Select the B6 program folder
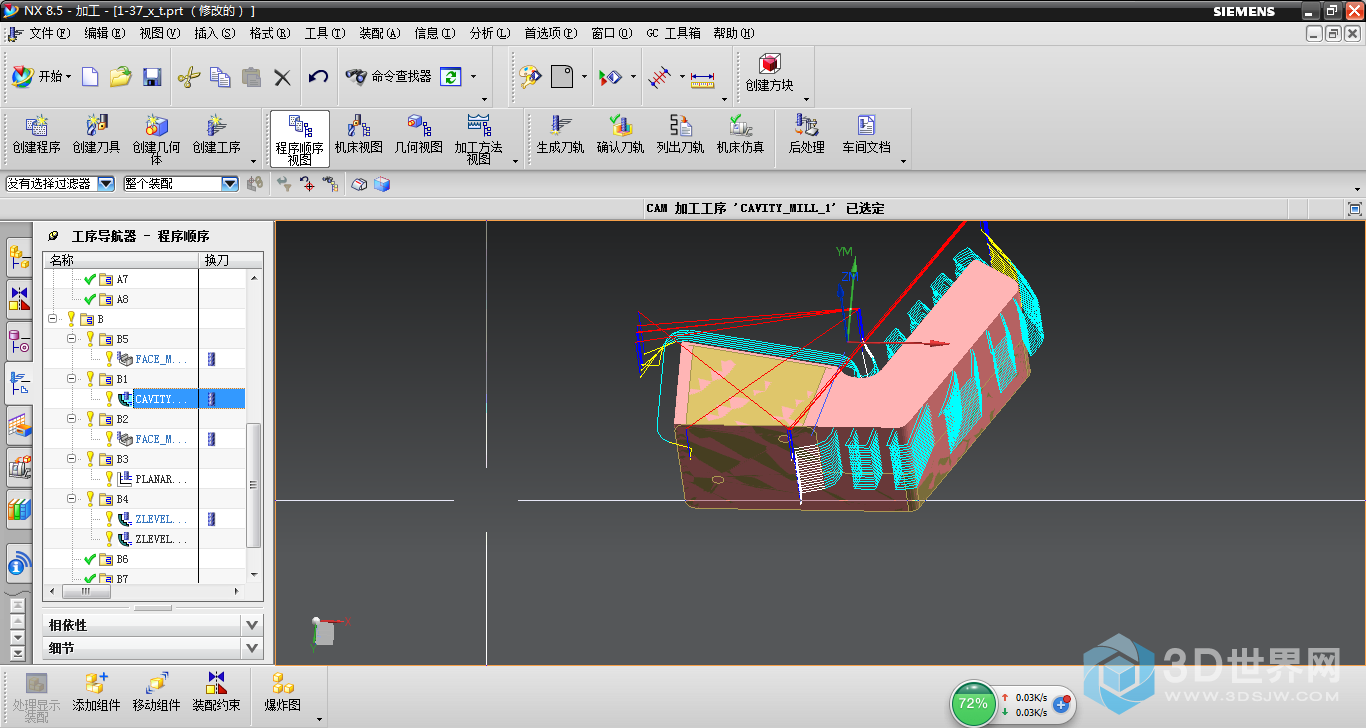The height and width of the screenshot is (728, 1366). pos(122,559)
